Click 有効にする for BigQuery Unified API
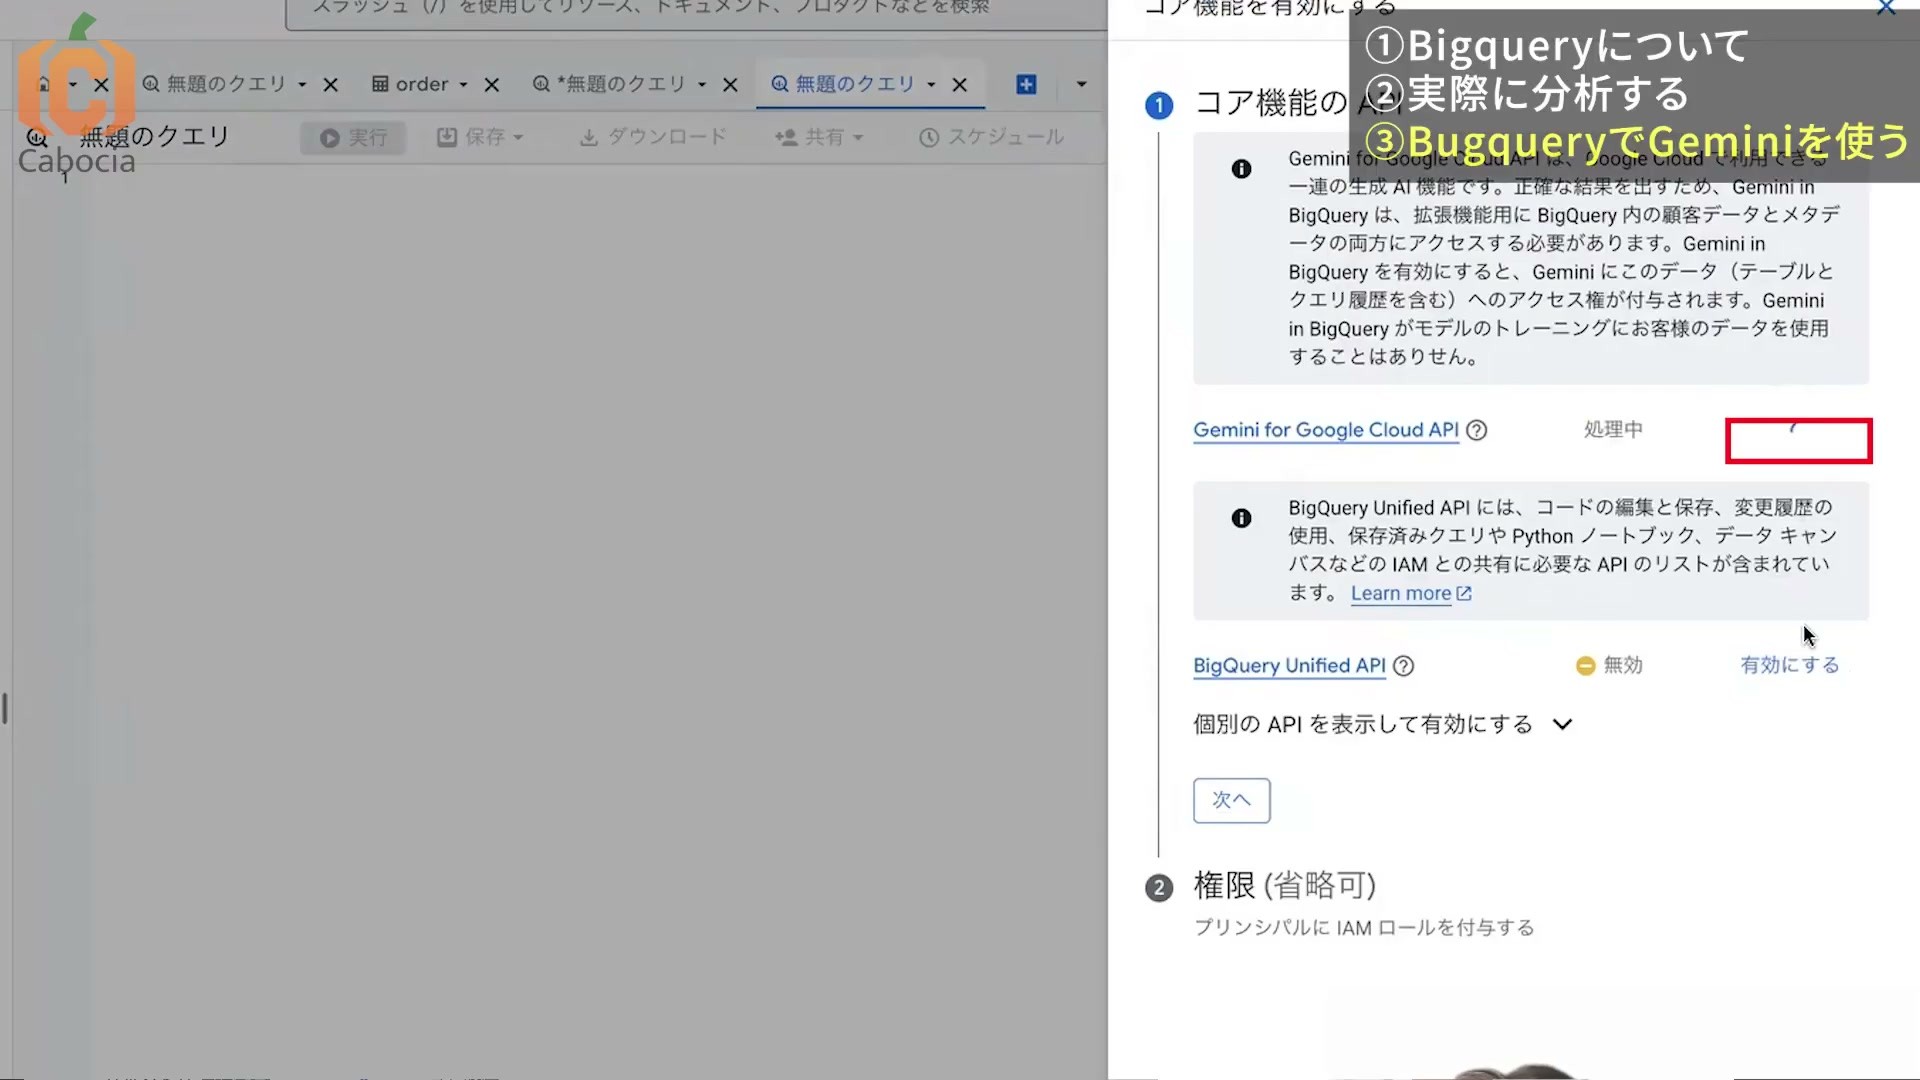This screenshot has width=1920, height=1080. pos(1790,666)
